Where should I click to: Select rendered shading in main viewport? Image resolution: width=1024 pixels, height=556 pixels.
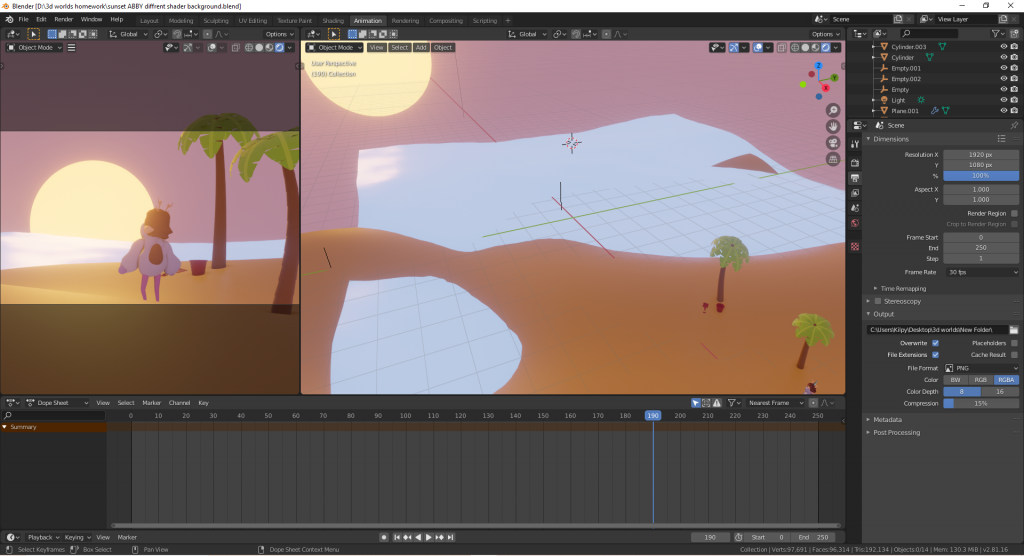[x=826, y=48]
